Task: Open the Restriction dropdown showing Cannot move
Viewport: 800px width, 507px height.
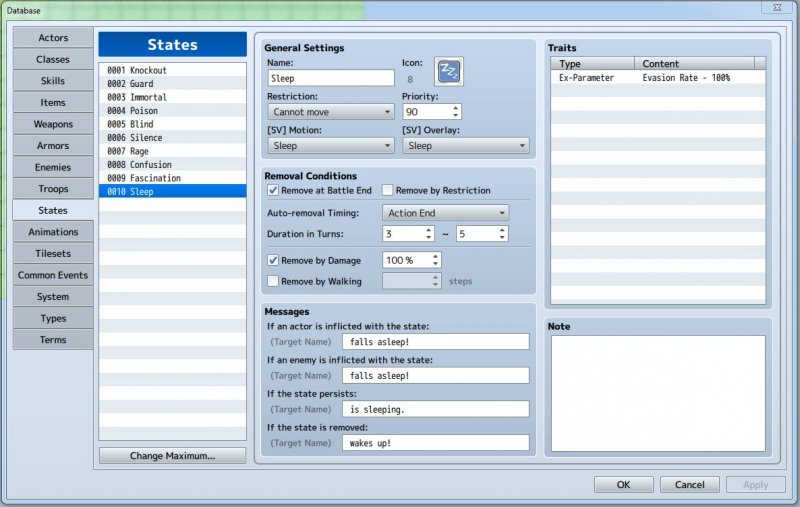Action: [331, 112]
